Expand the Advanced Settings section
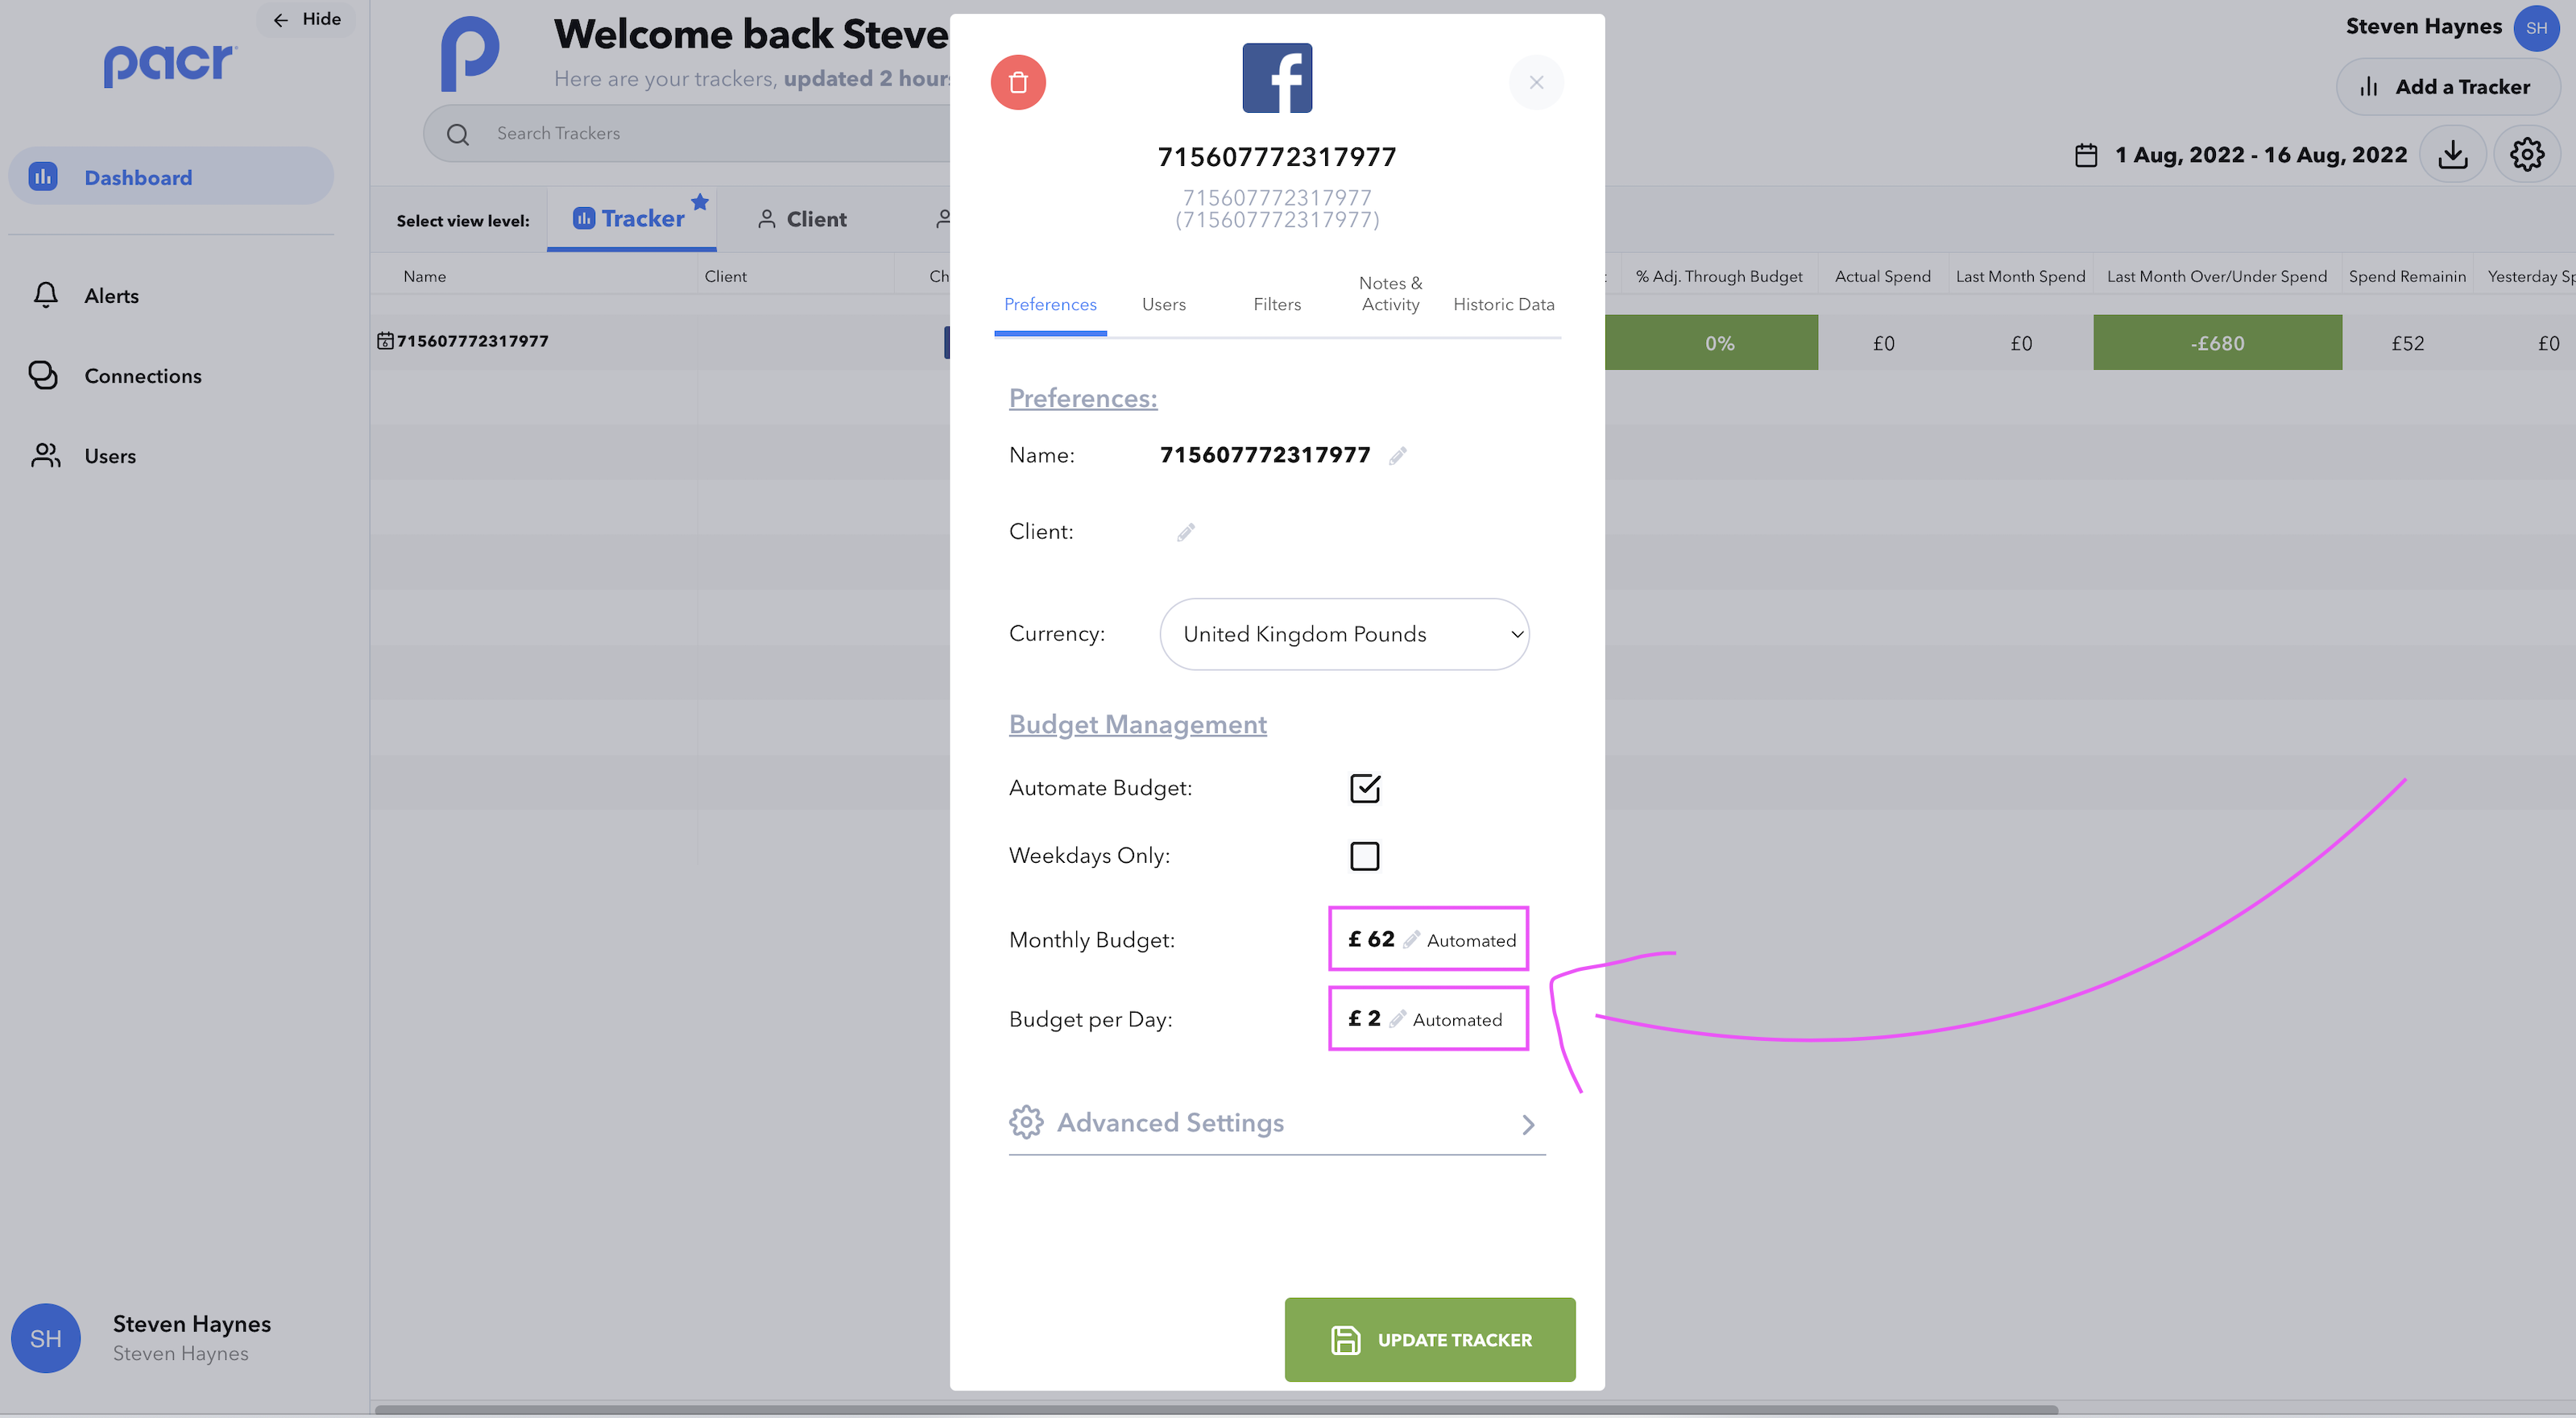 (1276, 1123)
